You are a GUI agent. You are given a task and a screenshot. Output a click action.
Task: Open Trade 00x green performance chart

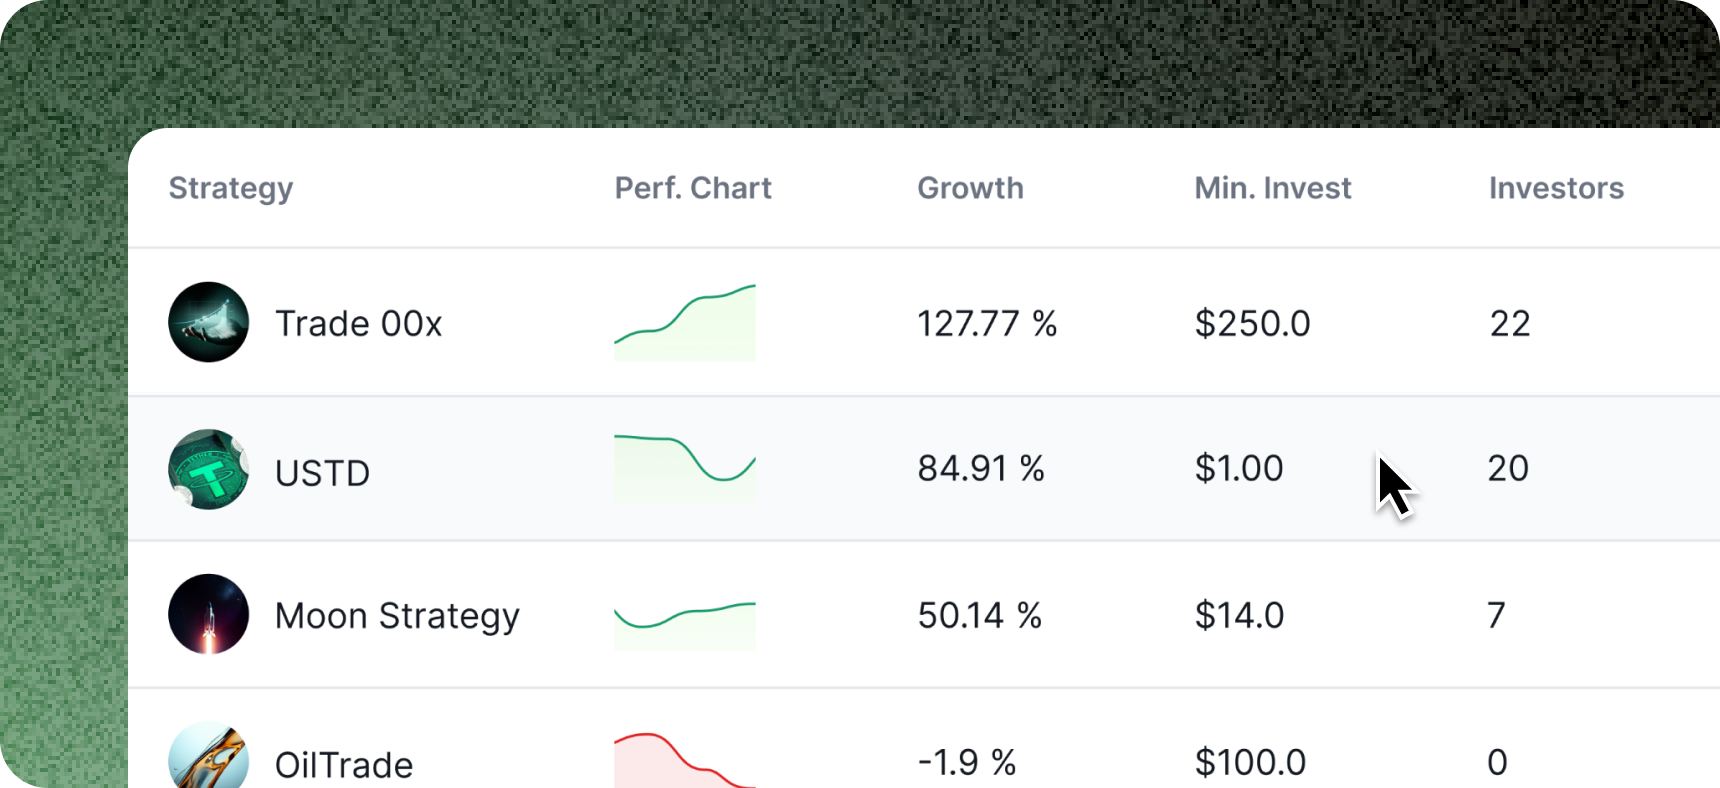(x=685, y=322)
